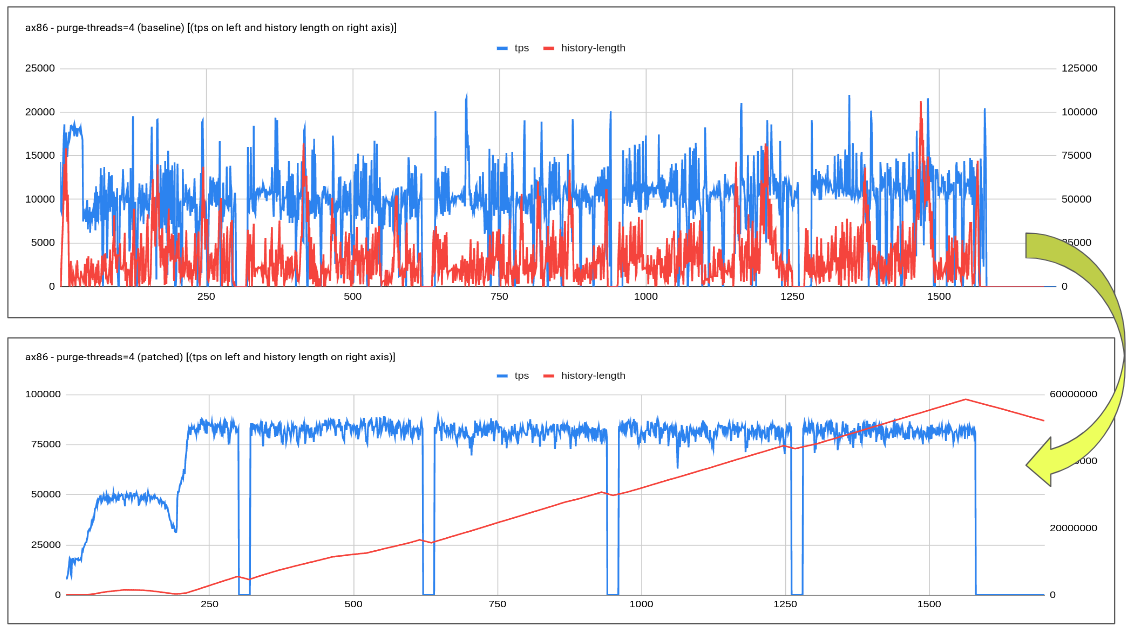Click the "tps" legend text in patched chart

click(x=521, y=376)
